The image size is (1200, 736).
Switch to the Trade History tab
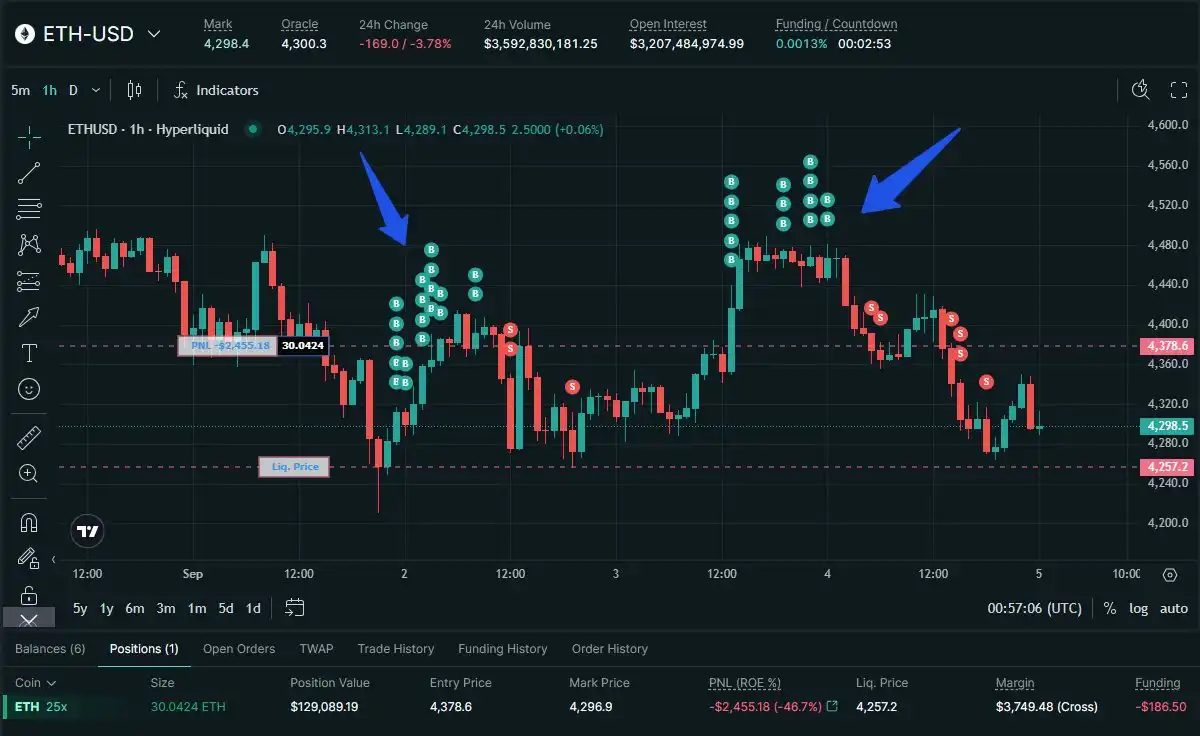point(395,649)
